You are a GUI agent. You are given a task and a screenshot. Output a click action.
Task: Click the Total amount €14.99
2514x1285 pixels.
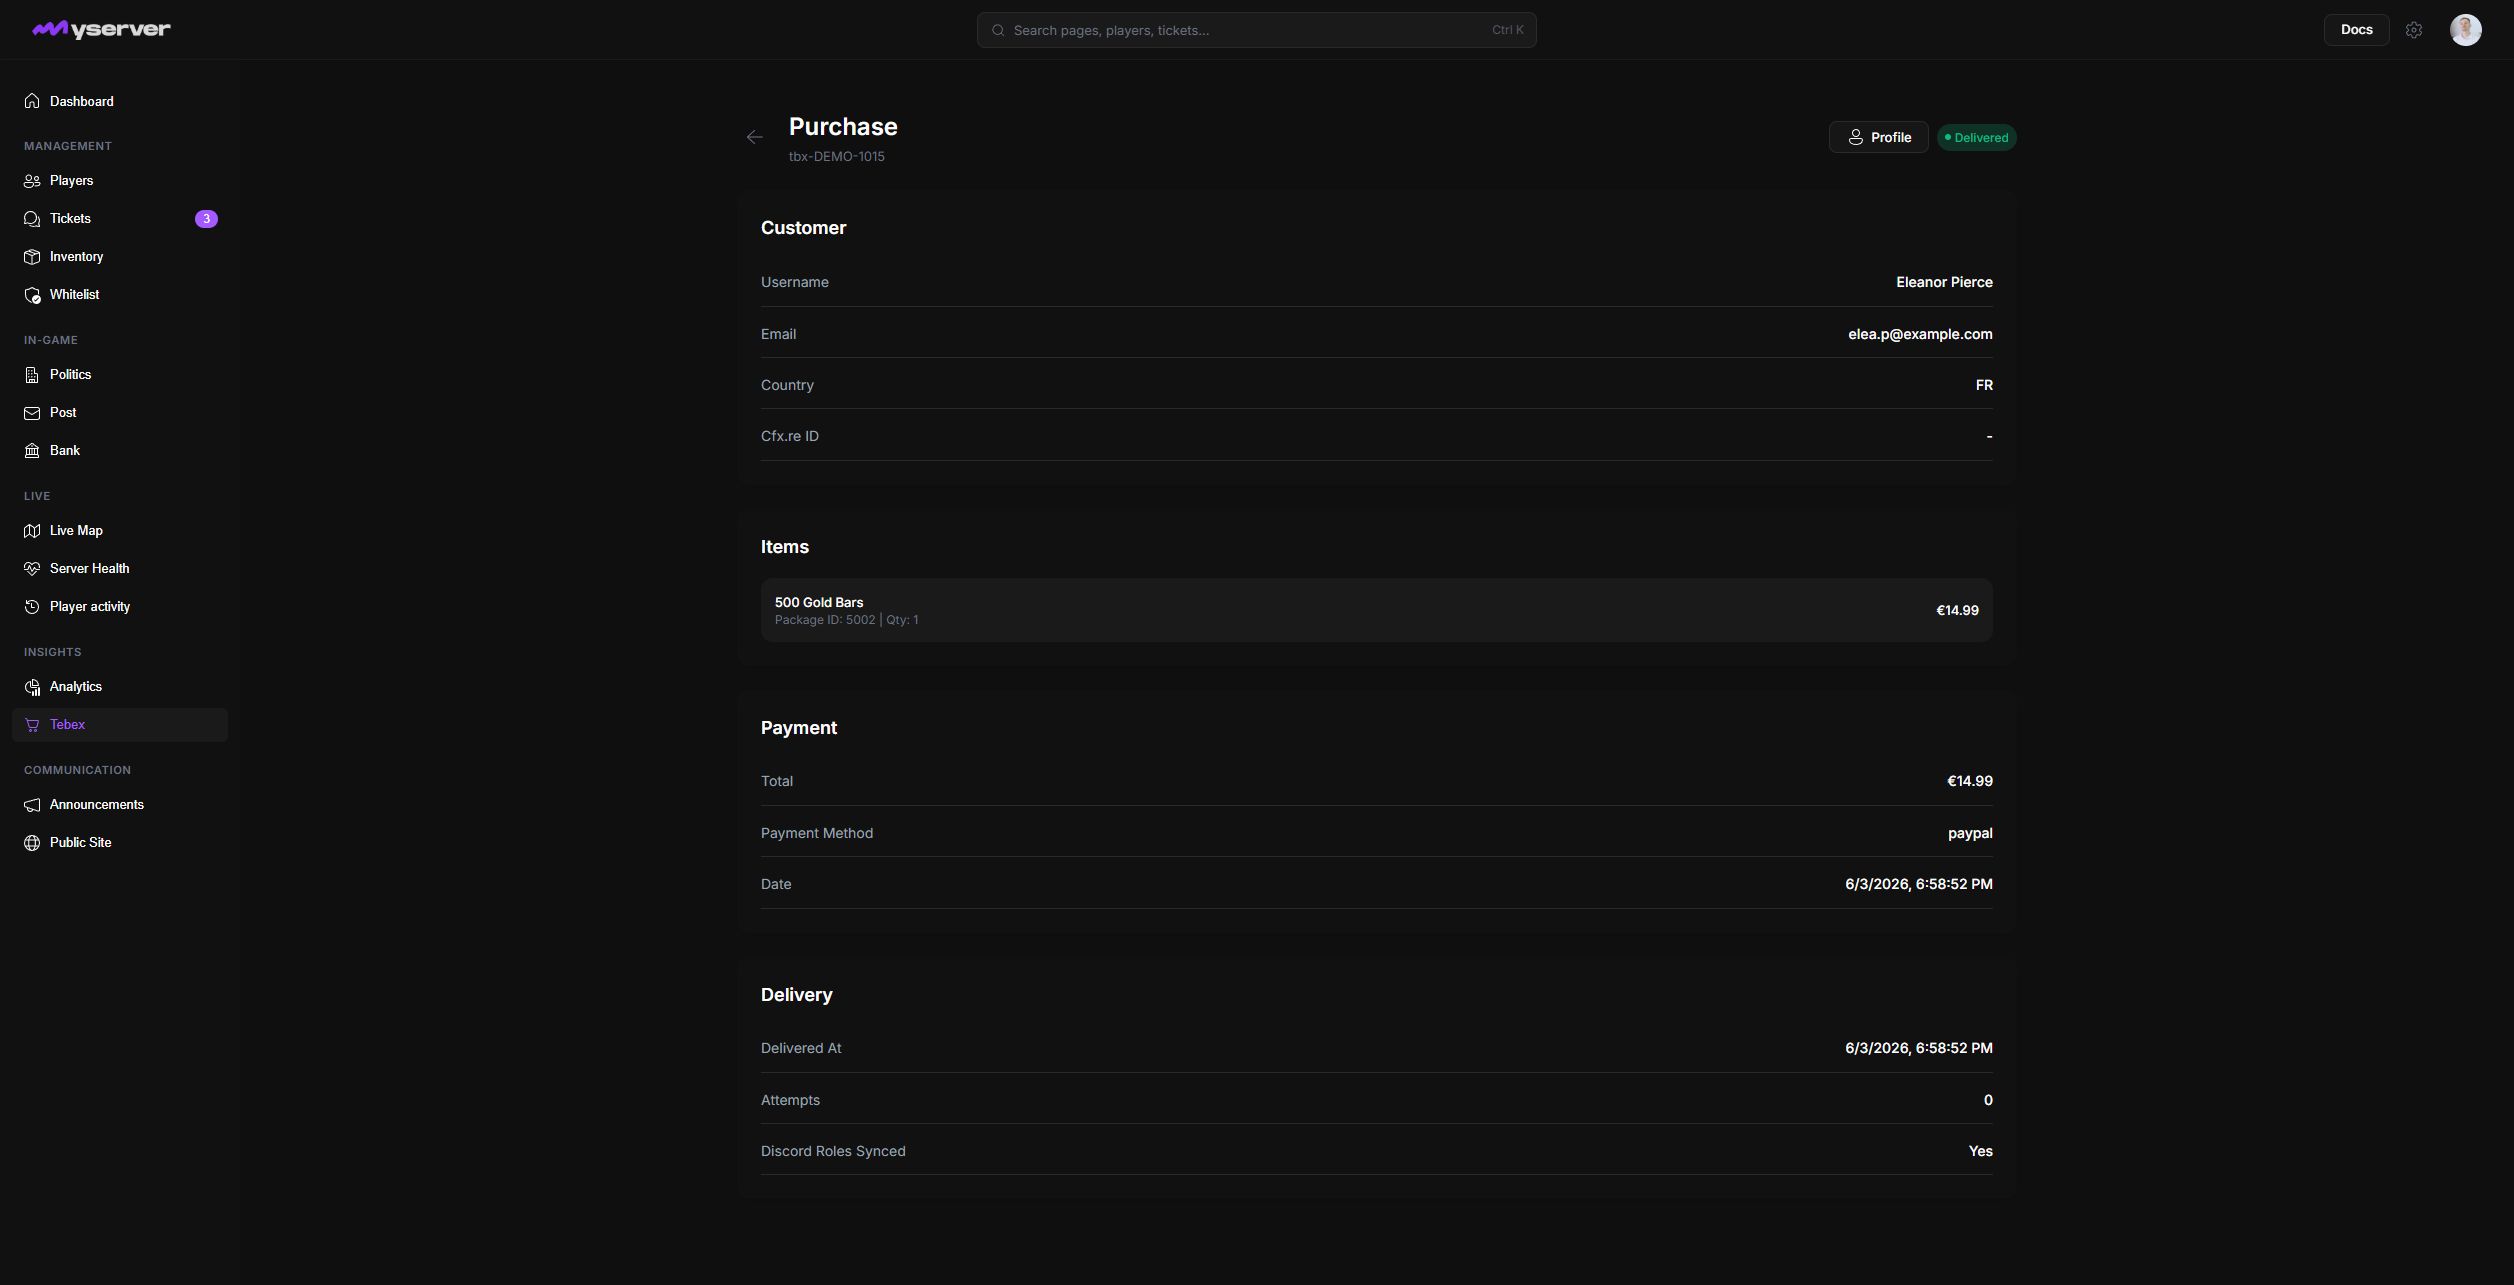point(1969,782)
